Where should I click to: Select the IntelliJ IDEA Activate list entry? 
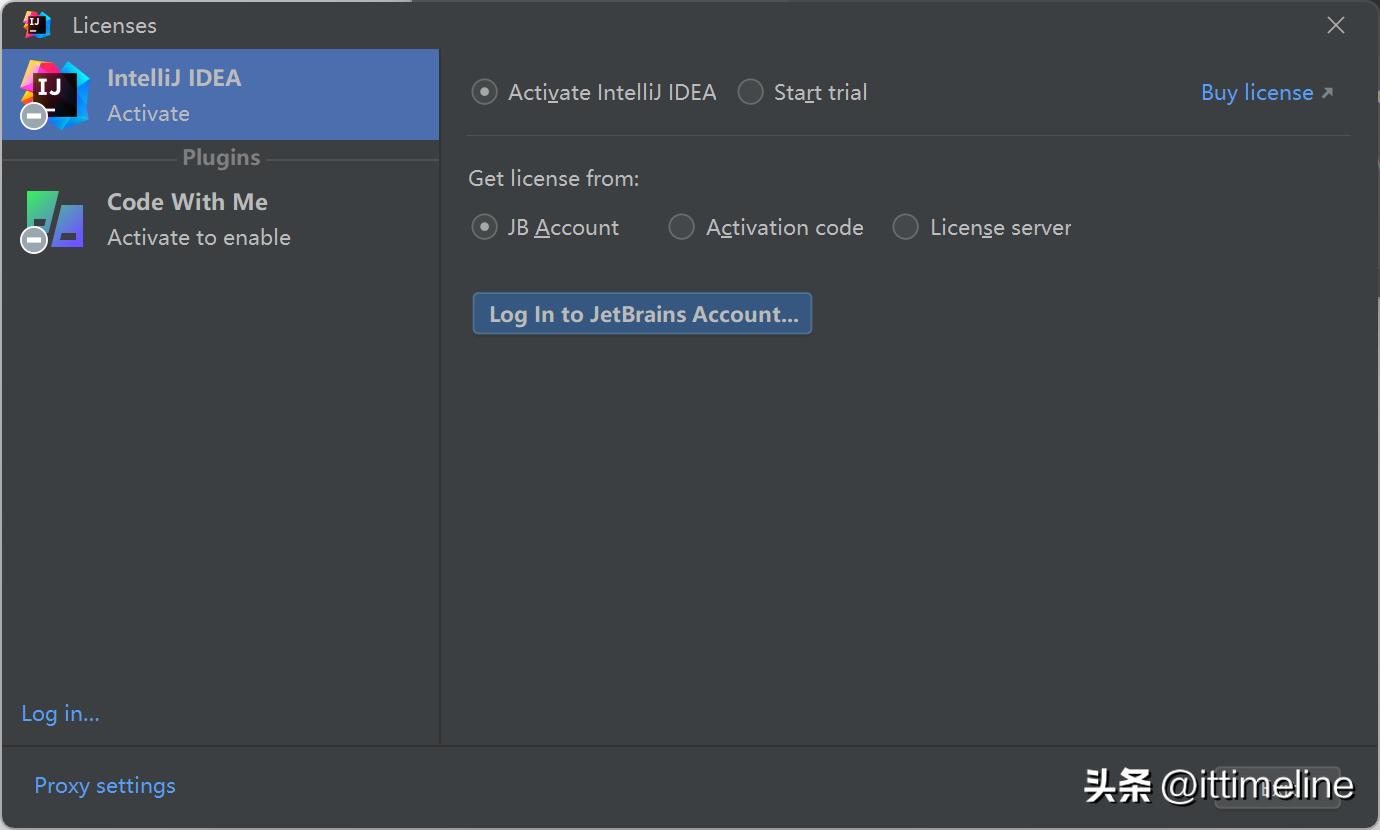click(x=220, y=94)
